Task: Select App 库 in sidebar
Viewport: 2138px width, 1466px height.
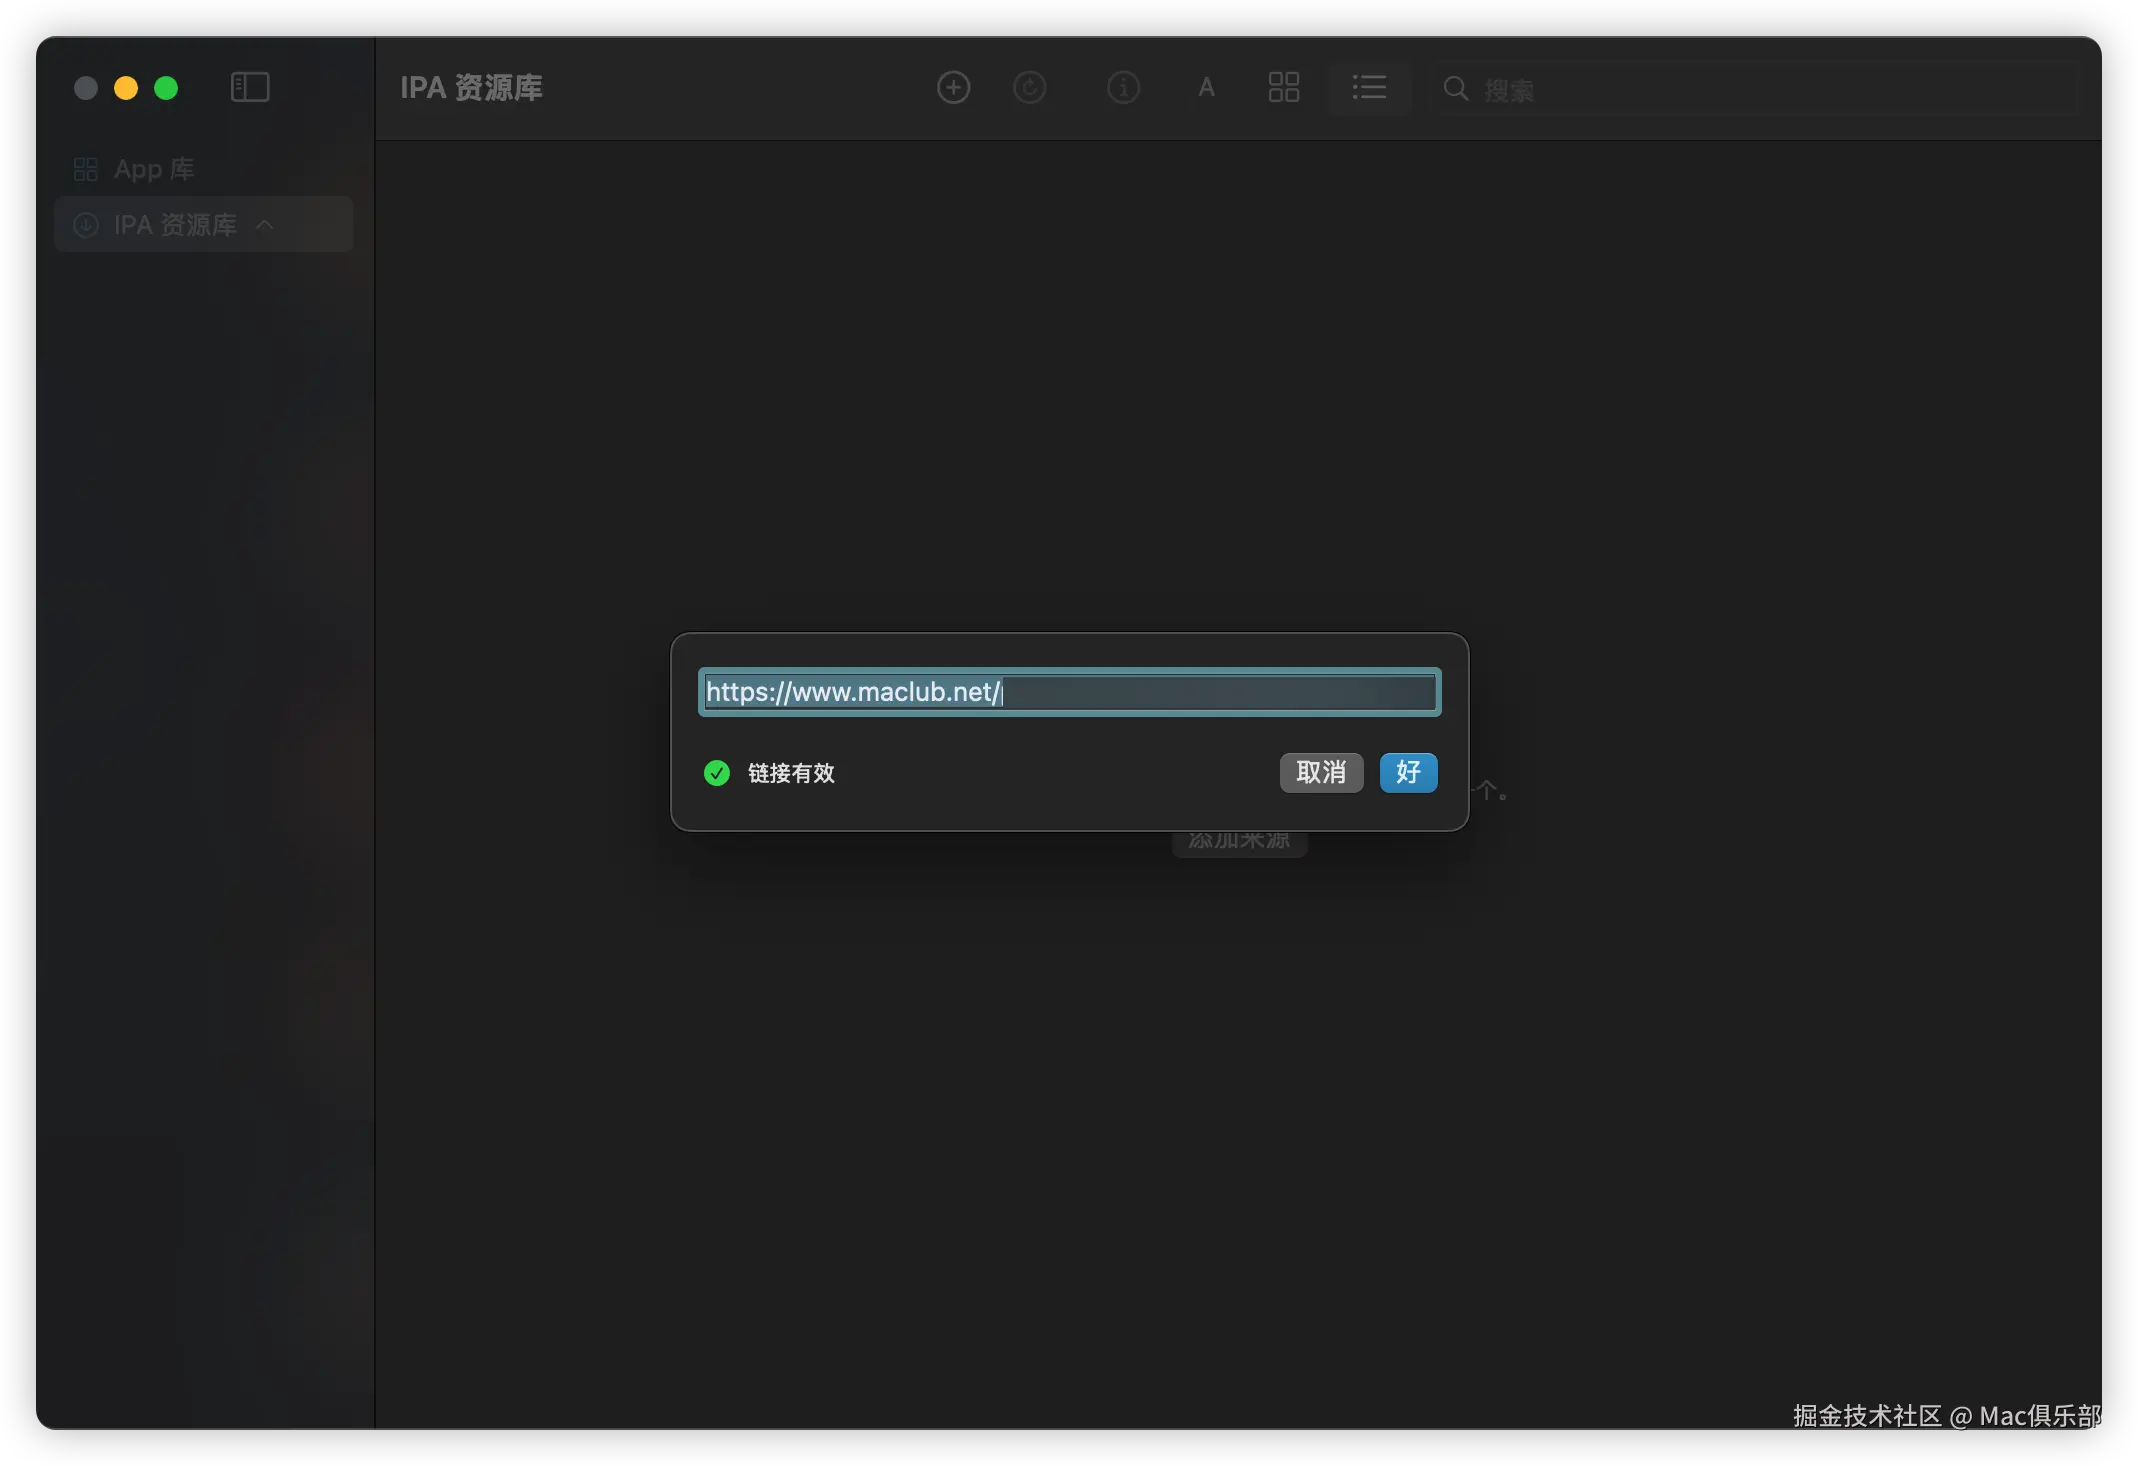Action: point(153,169)
